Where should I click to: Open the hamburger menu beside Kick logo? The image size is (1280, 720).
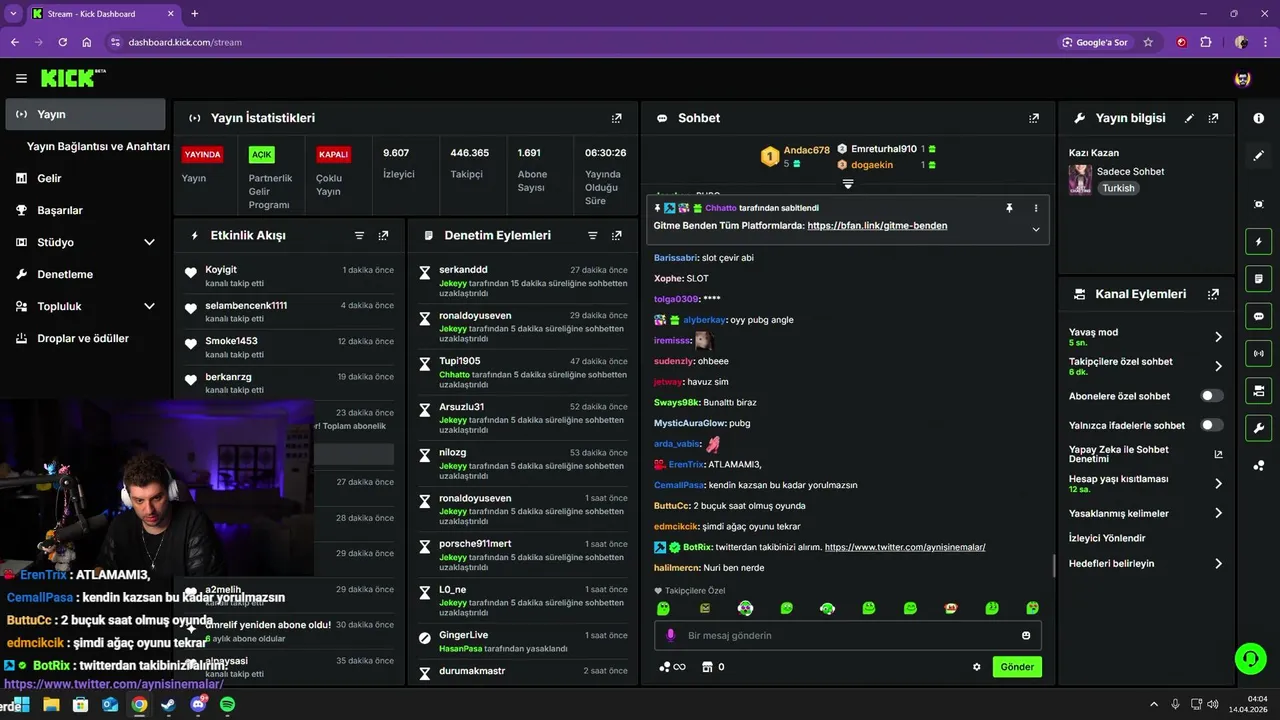[21, 78]
